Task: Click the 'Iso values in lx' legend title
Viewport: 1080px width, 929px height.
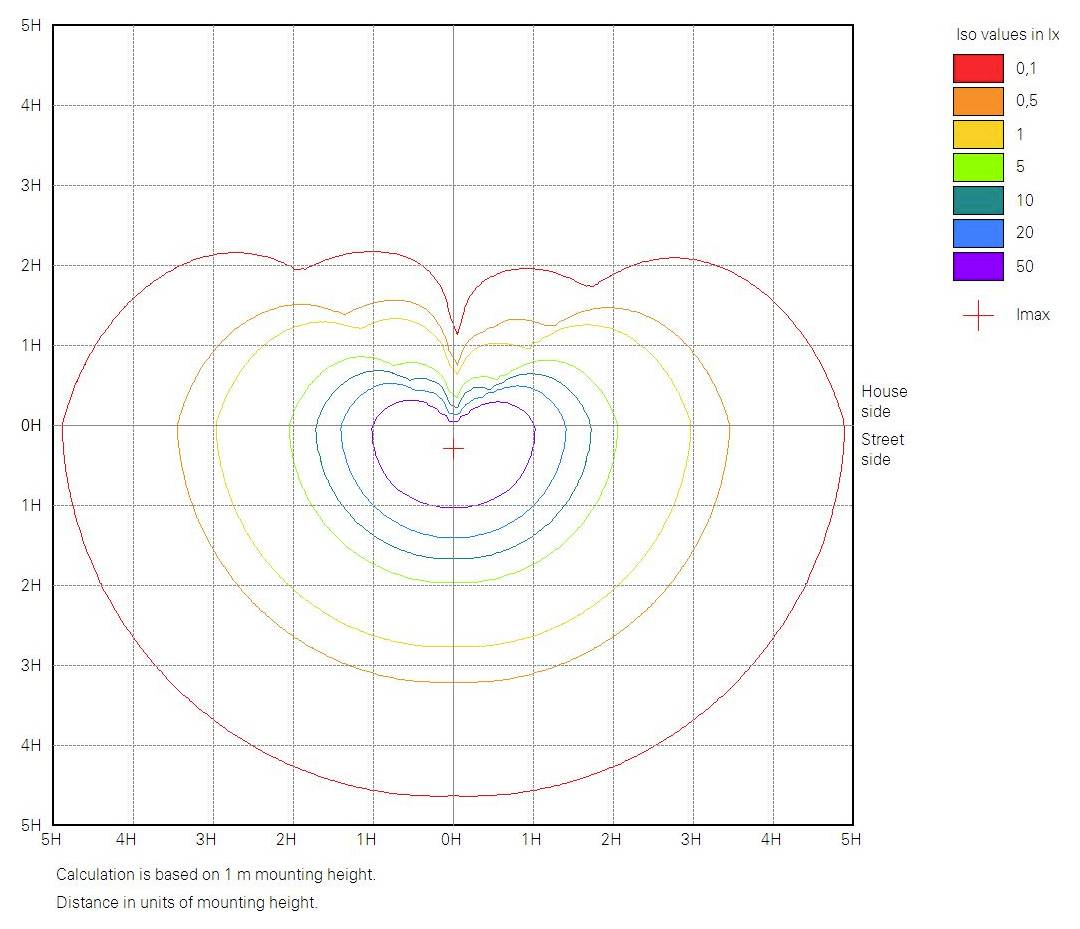Action: 1007,34
